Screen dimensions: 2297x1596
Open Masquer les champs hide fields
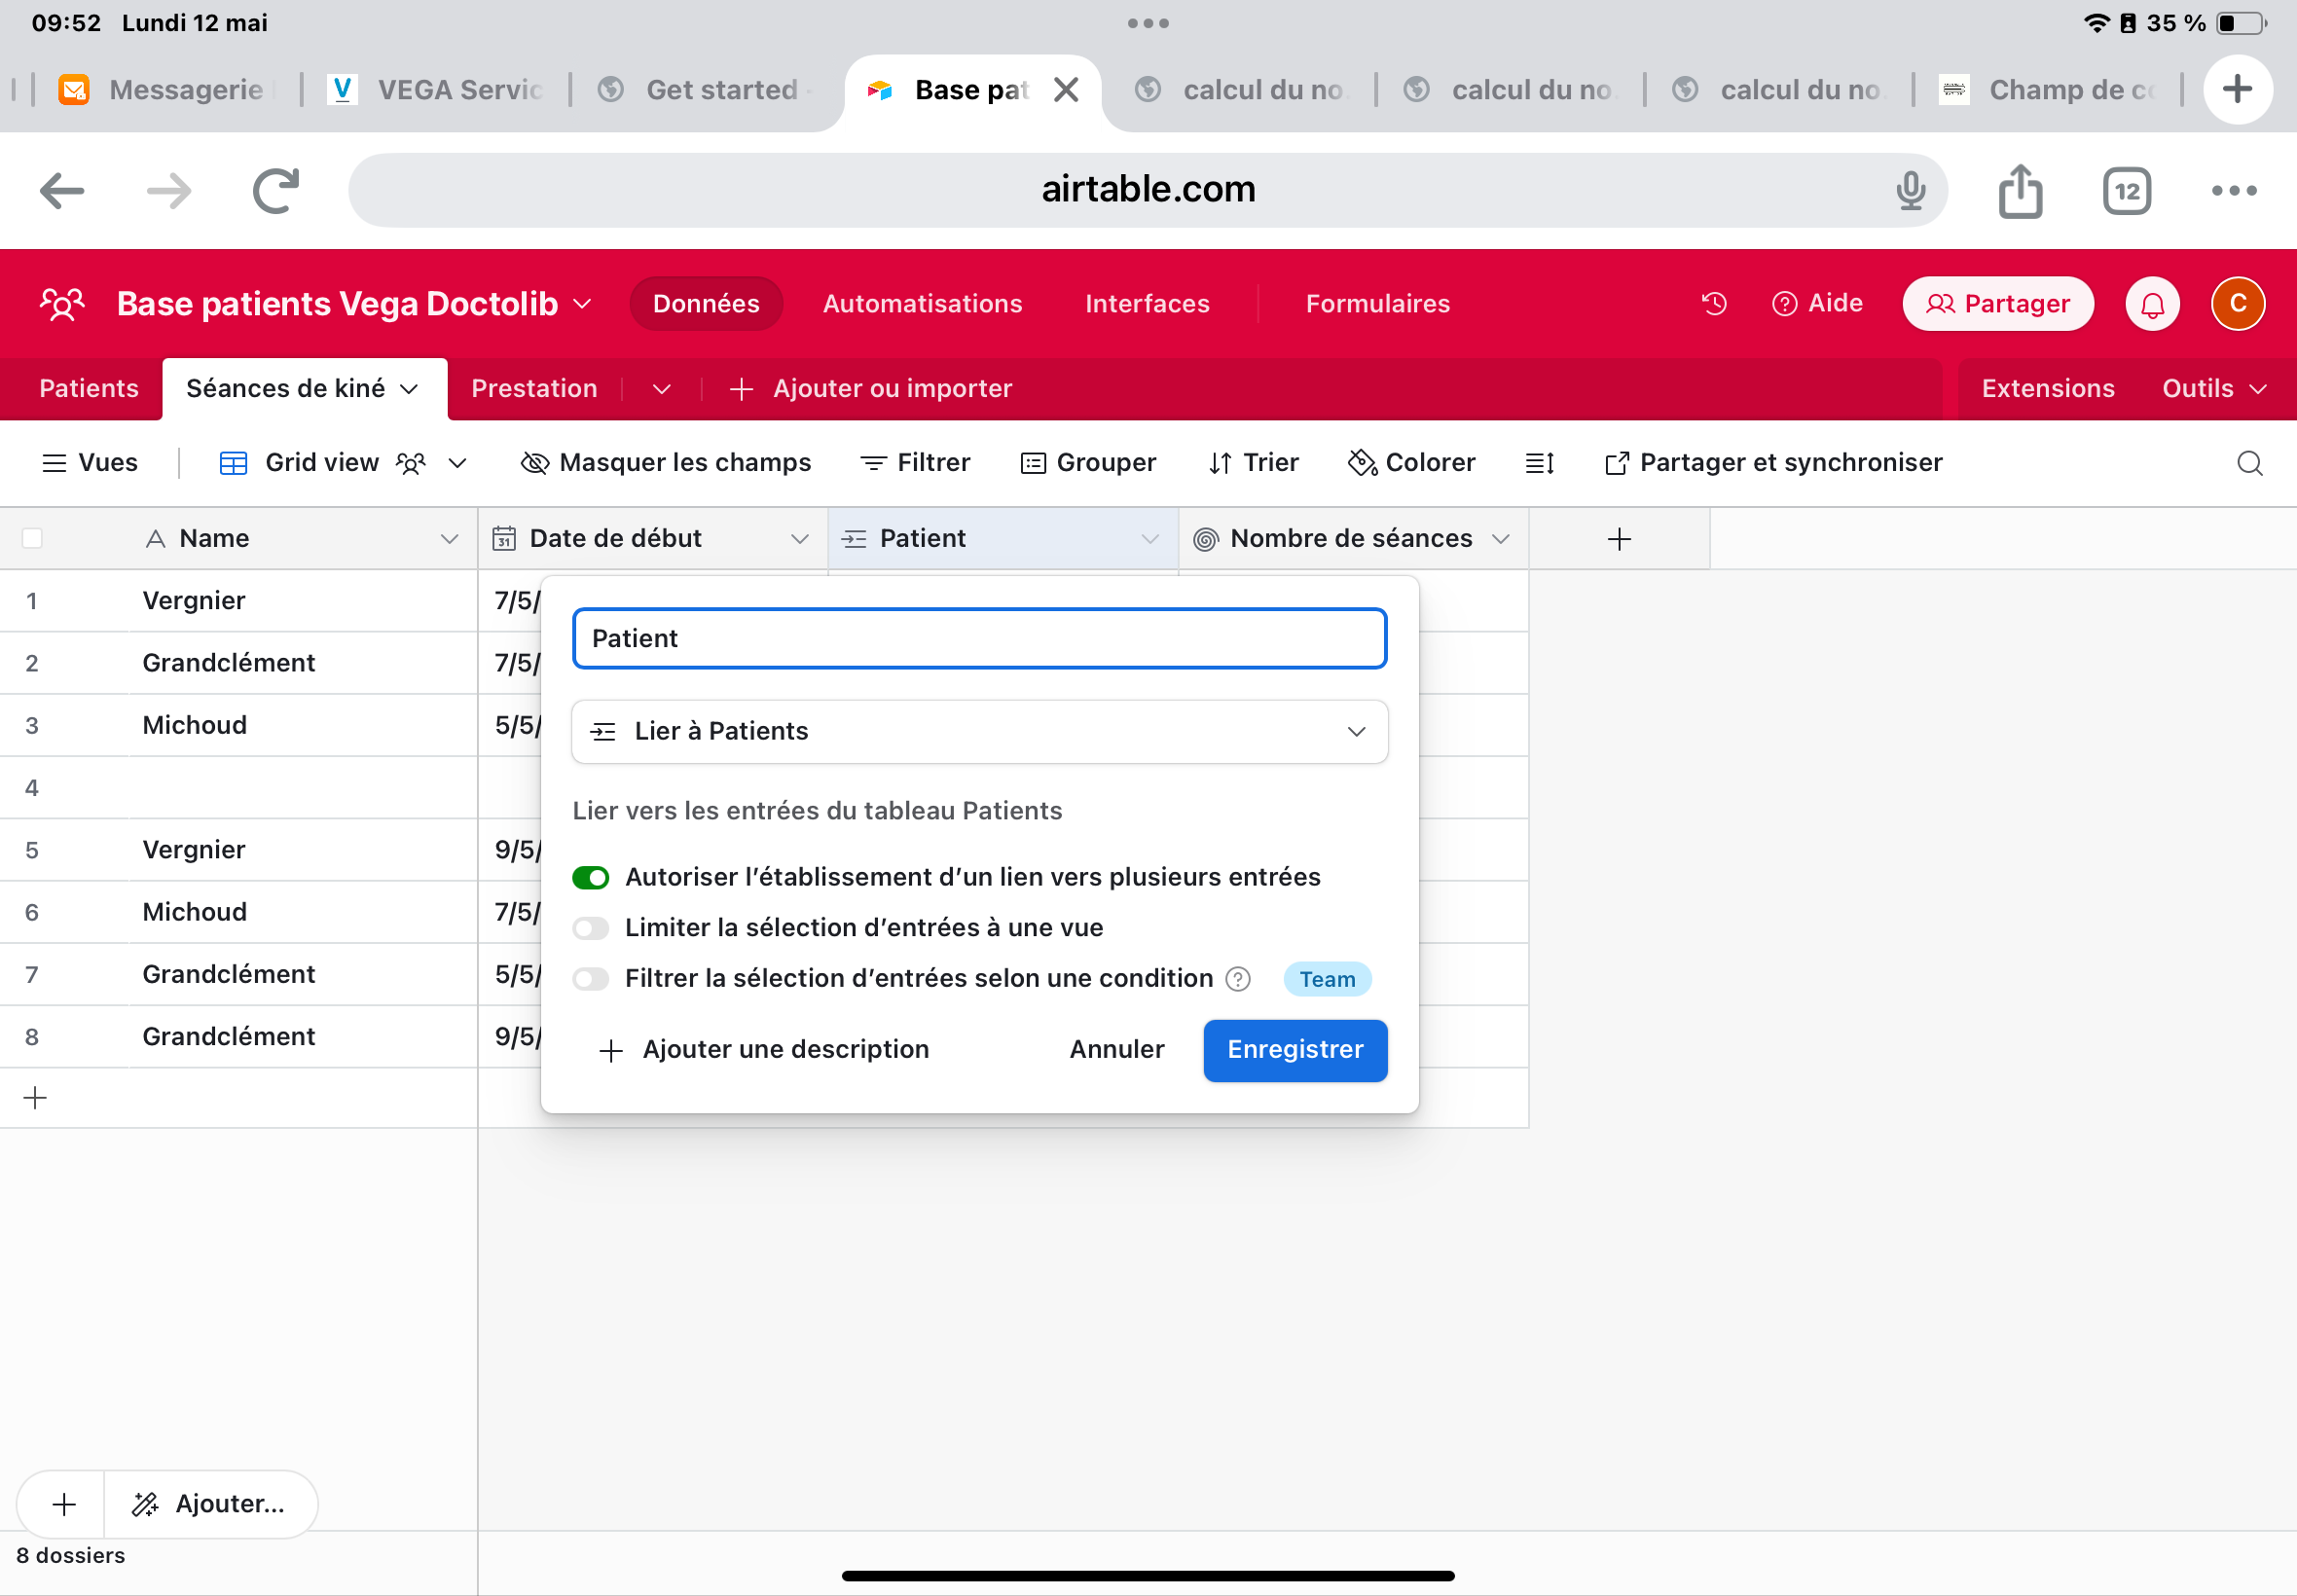pyautogui.click(x=666, y=462)
